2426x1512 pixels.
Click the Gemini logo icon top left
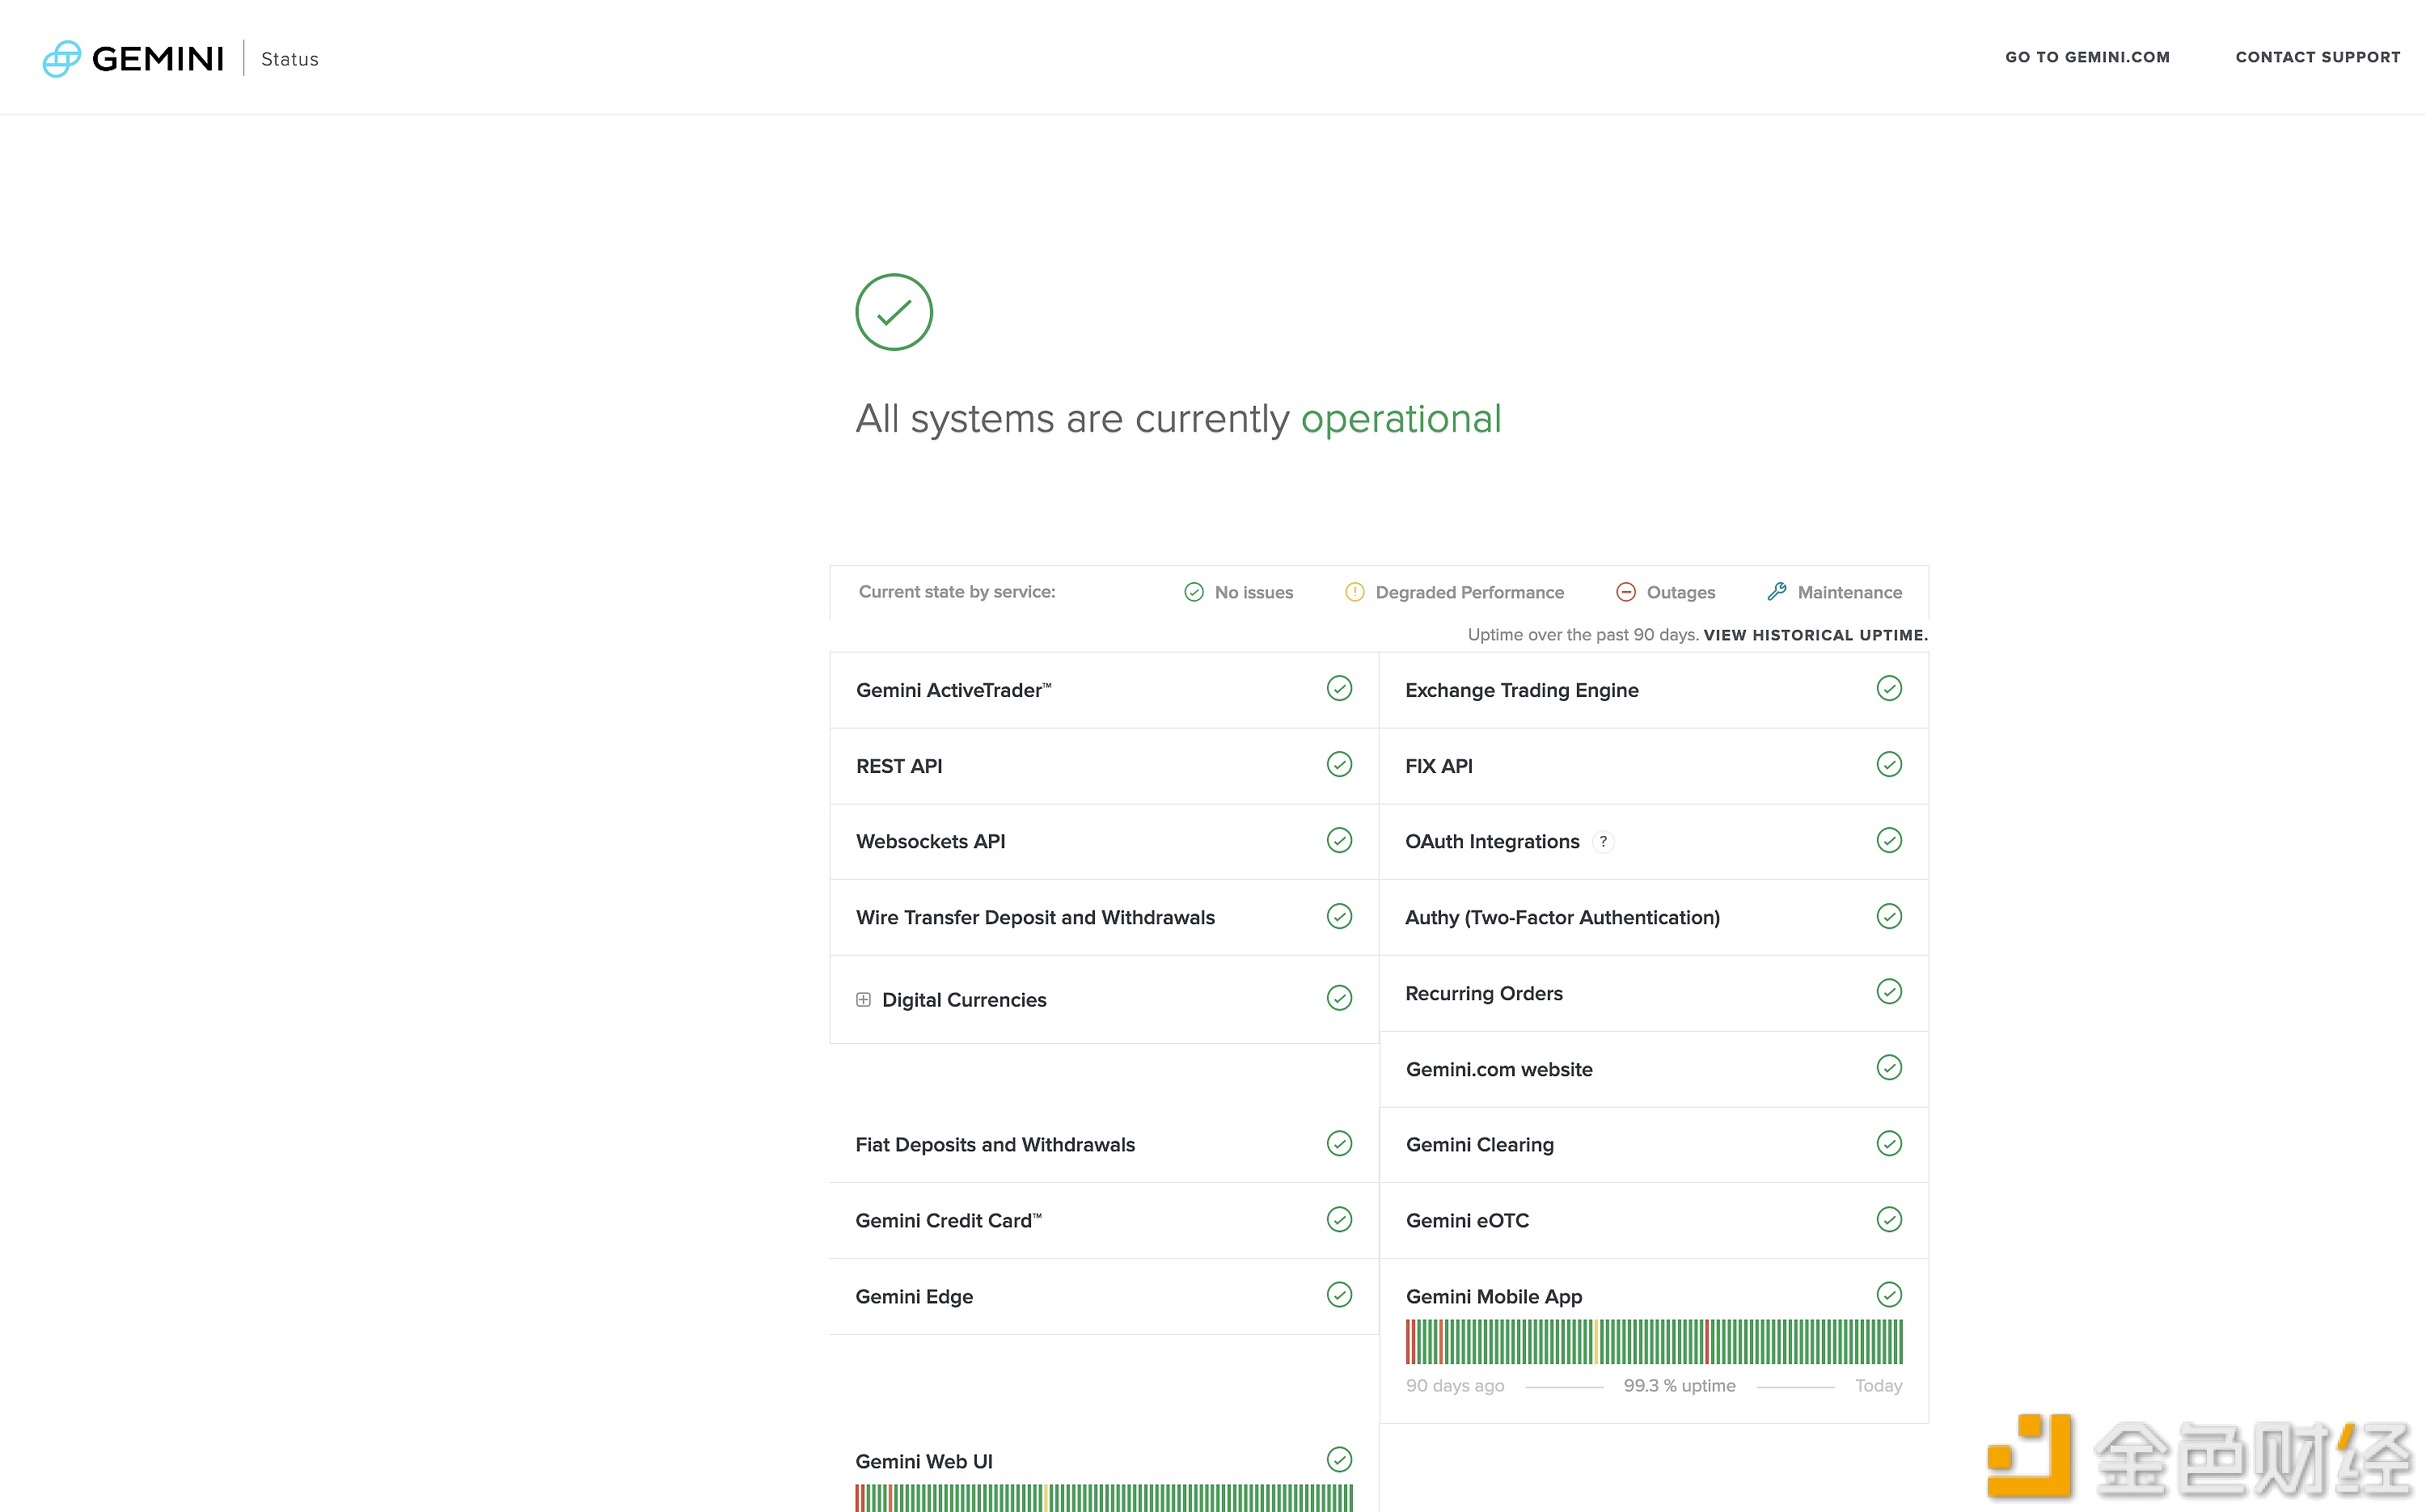click(x=59, y=57)
